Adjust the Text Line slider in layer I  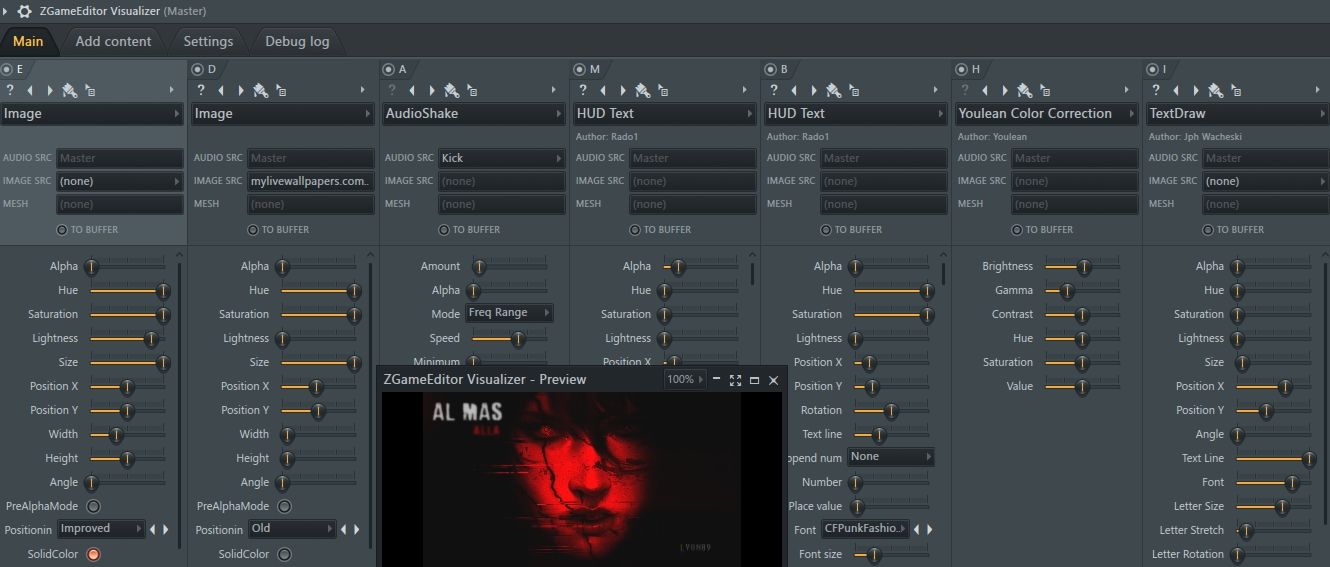tap(1273, 459)
